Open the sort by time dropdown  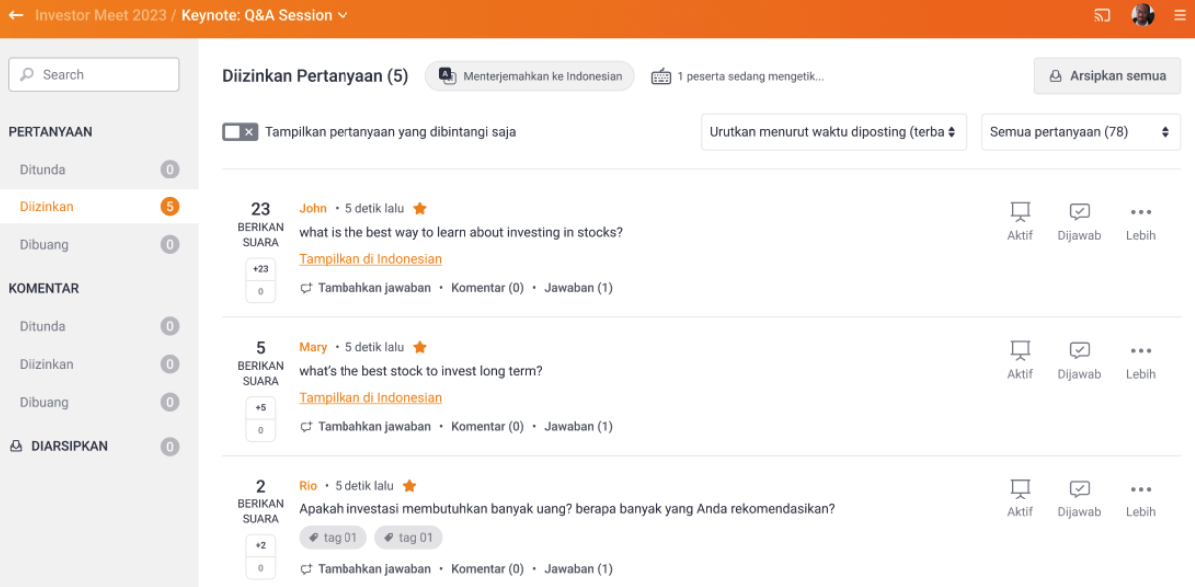833,132
